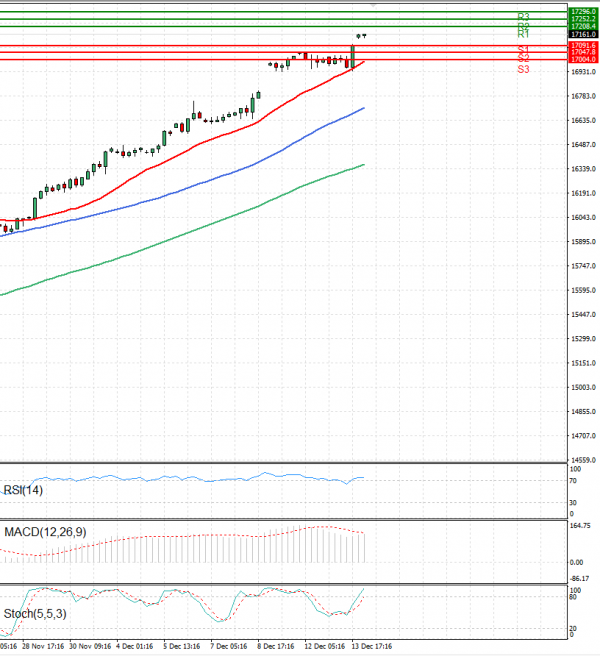Viewport: 600px width, 656px height.
Task: Click the 14559.0 price axis value
Action: coord(583,460)
